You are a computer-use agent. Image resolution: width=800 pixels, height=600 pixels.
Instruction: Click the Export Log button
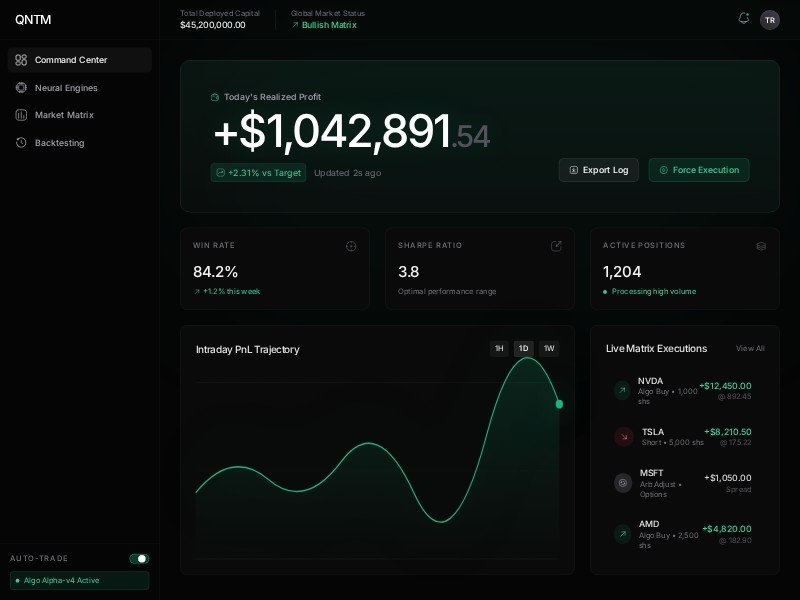(598, 170)
